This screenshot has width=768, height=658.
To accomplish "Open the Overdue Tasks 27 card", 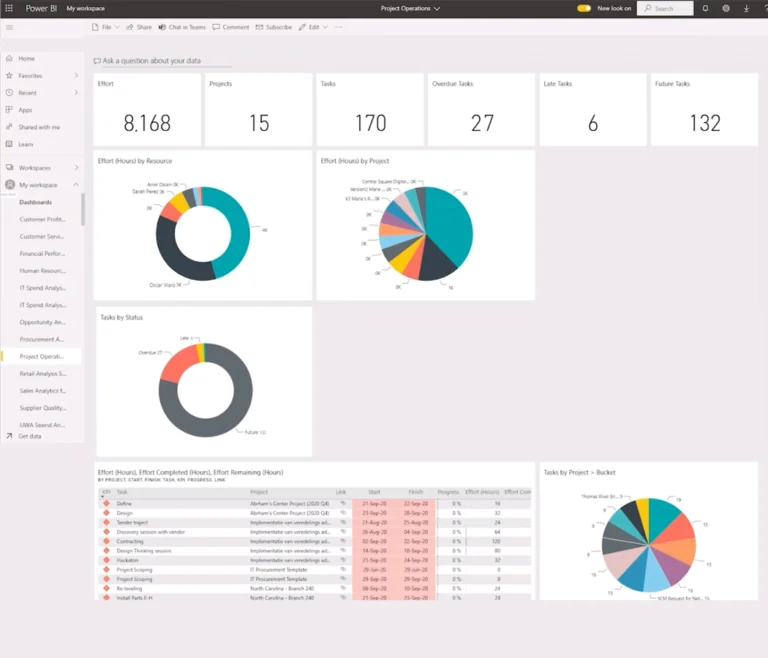I will coord(481,109).
